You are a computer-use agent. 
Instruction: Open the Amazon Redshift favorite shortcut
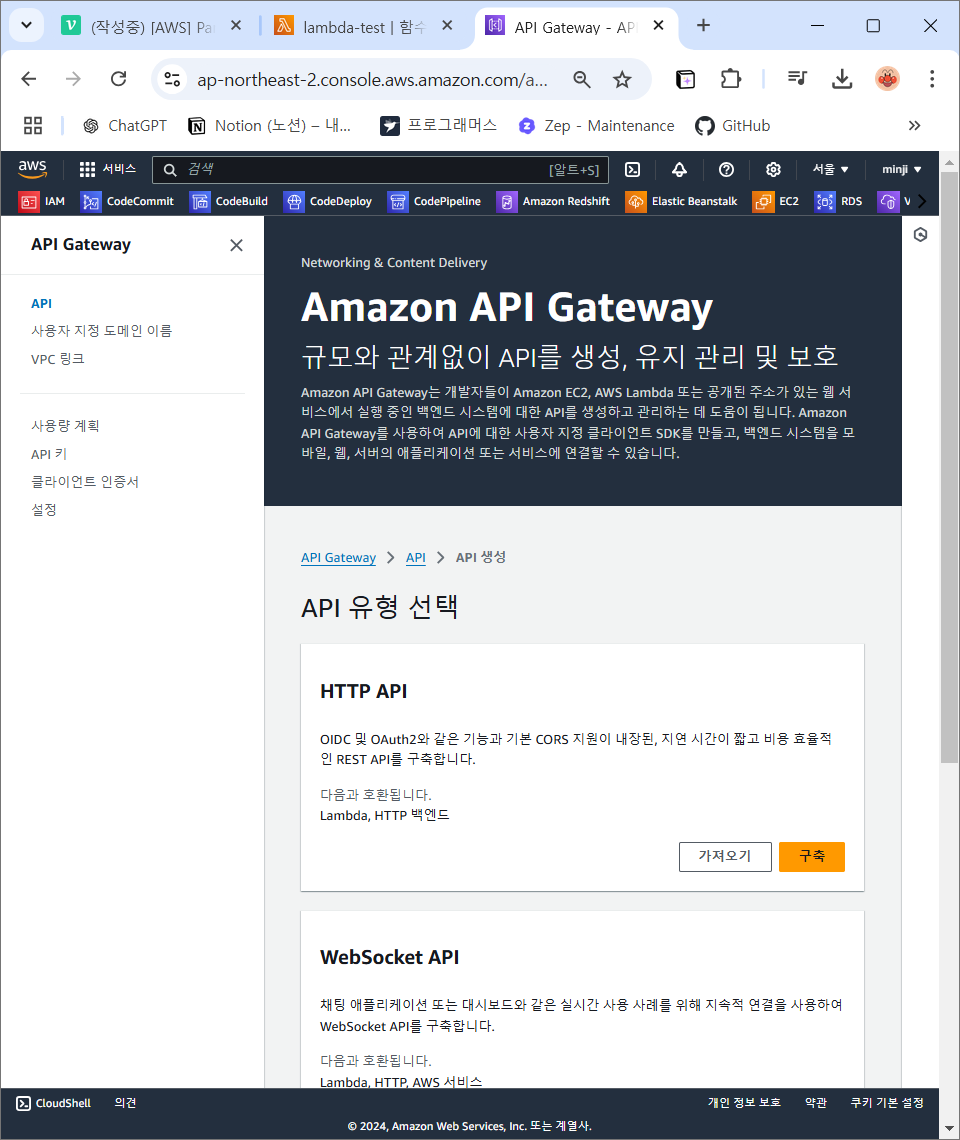coord(553,201)
